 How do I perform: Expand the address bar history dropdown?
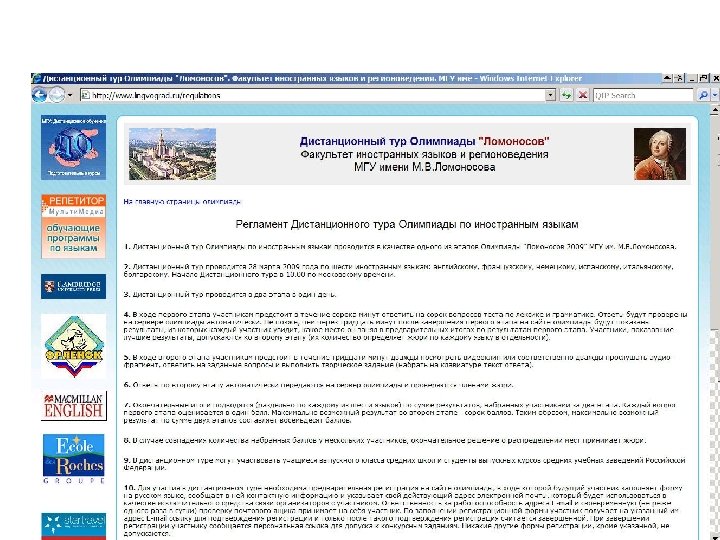[551, 96]
